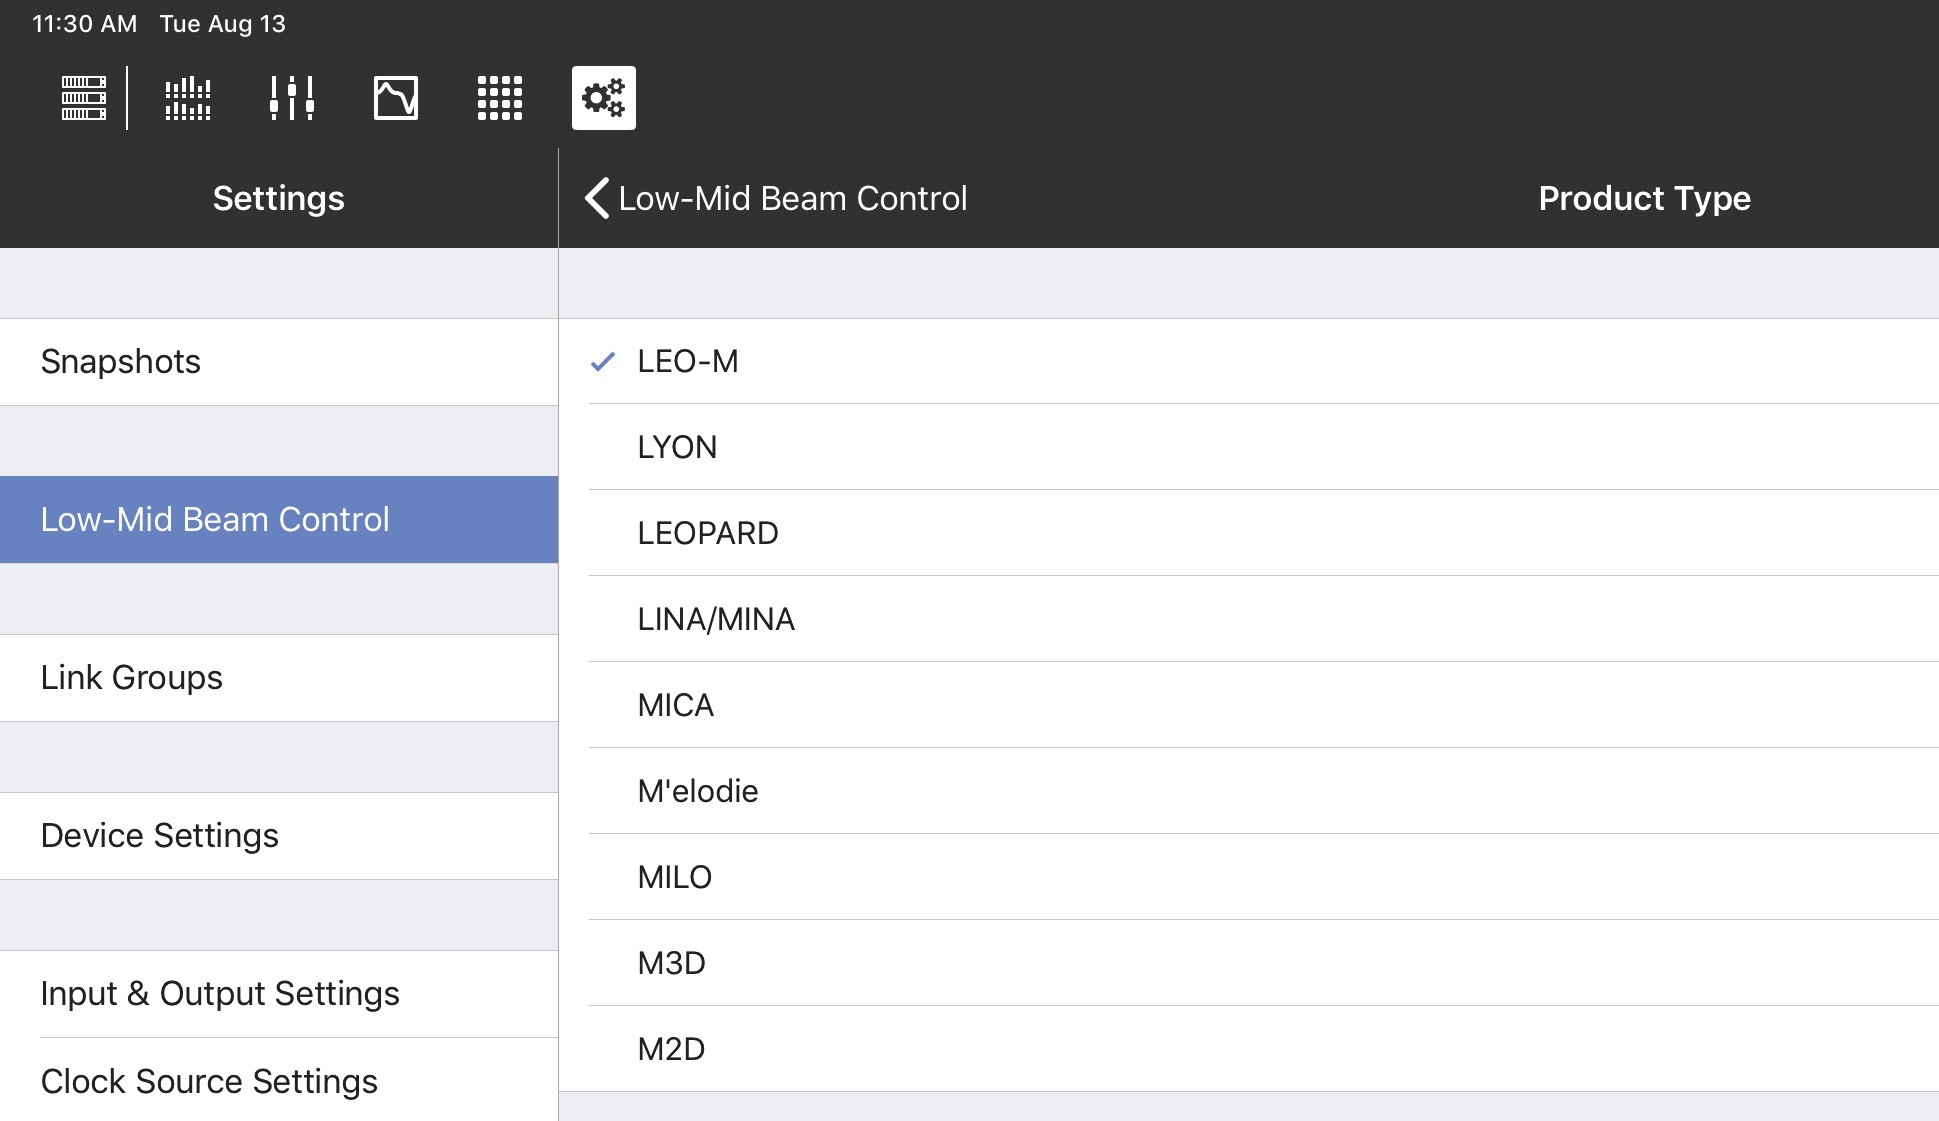Choose MICA from the product list
1939x1121 pixels.
pos(676,705)
